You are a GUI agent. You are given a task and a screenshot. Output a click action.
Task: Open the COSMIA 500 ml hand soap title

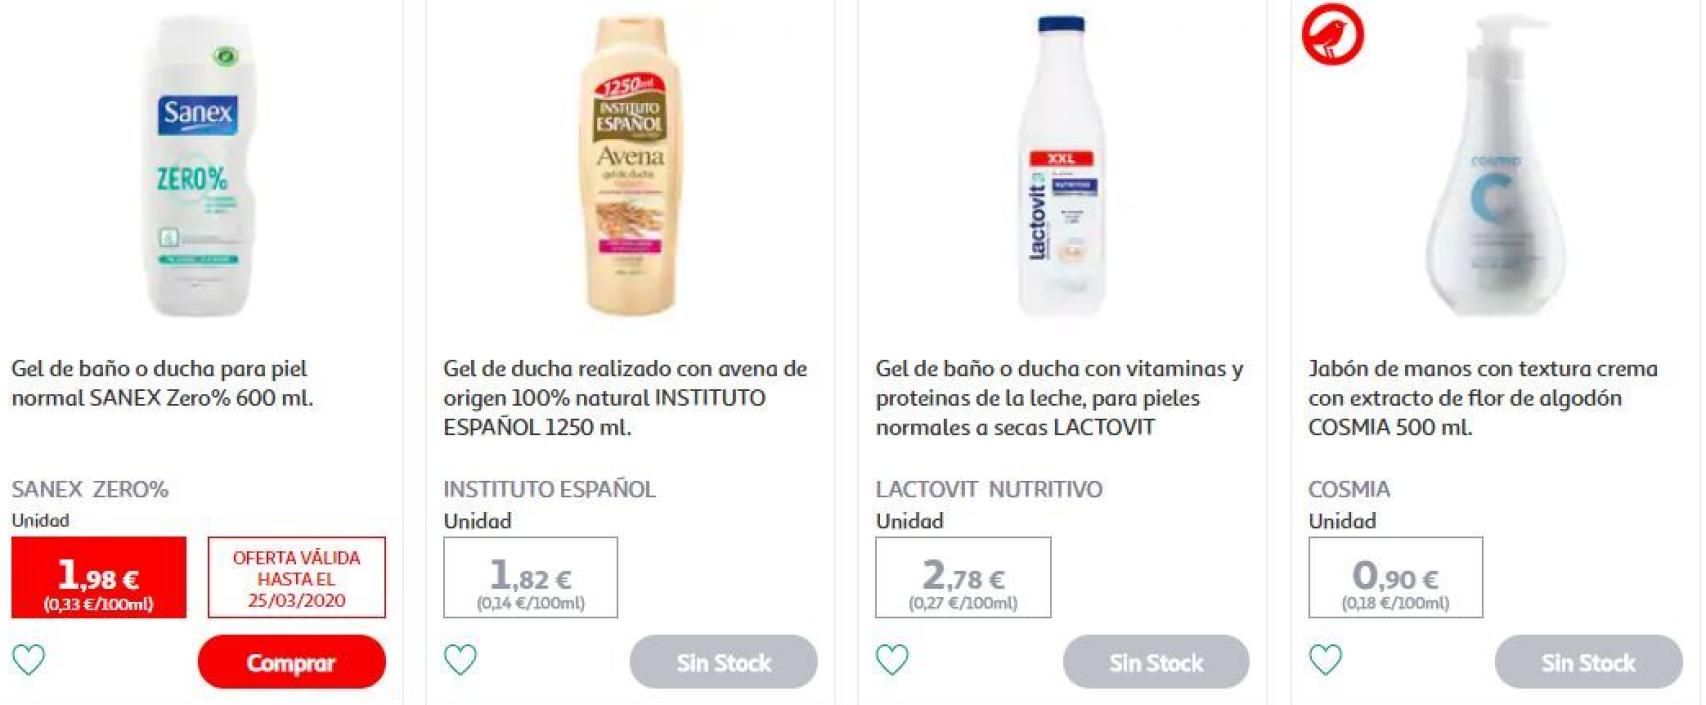[x=1482, y=398]
